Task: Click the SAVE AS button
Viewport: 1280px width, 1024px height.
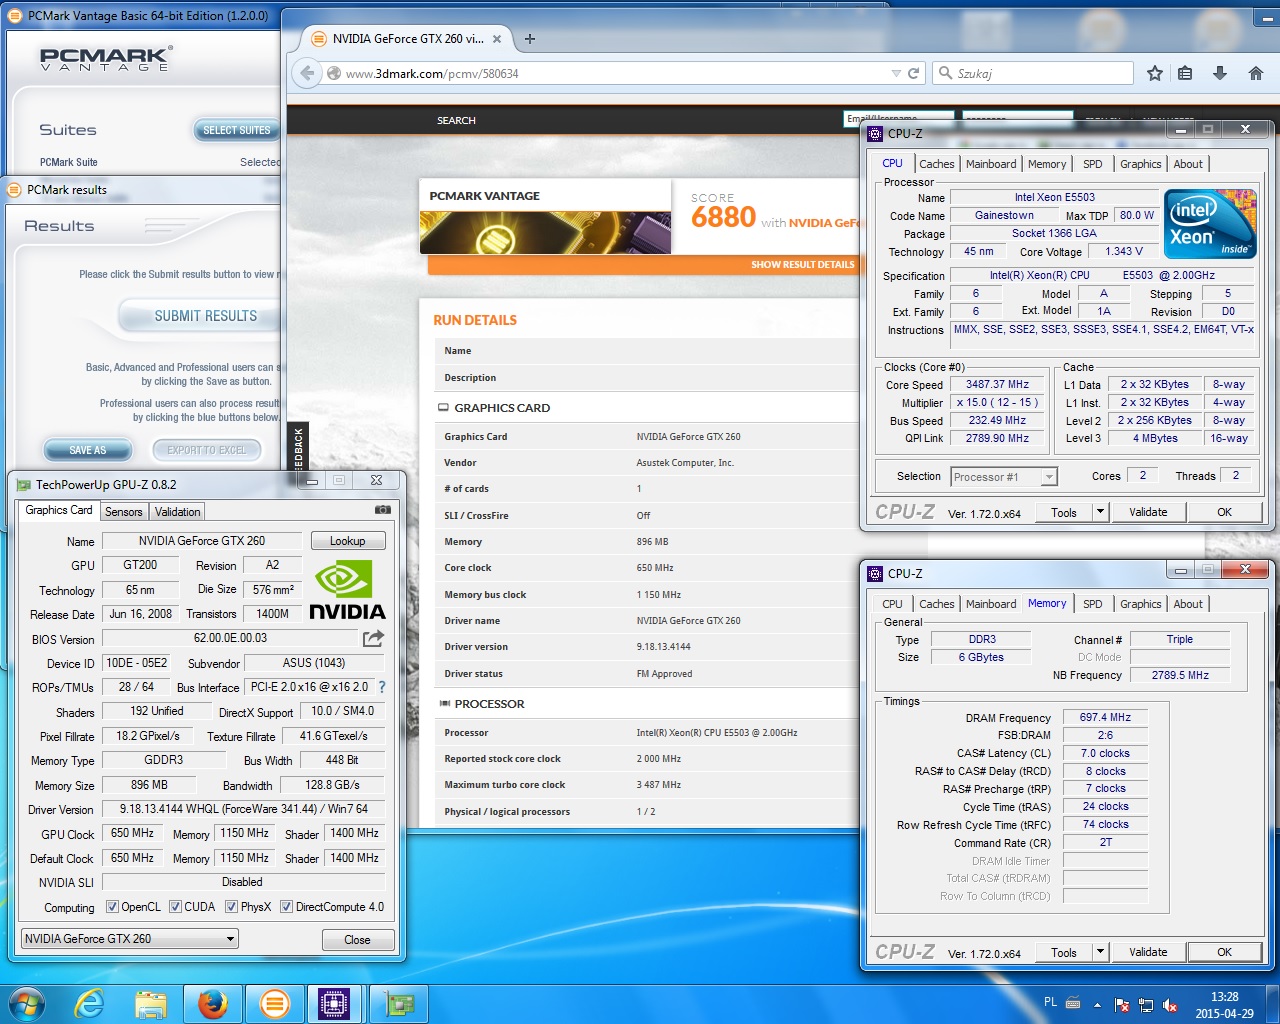Action: click(x=88, y=450)
